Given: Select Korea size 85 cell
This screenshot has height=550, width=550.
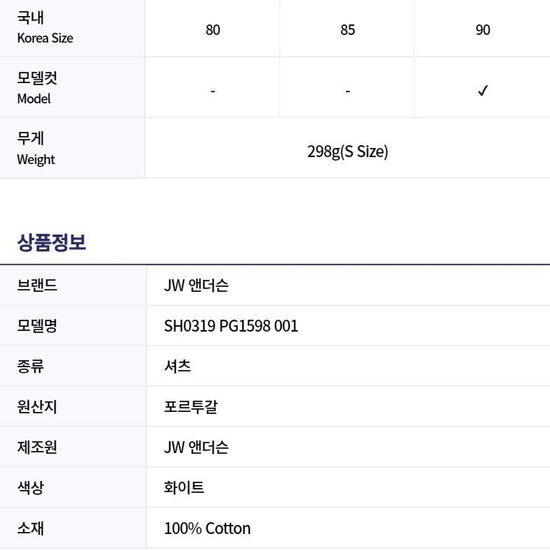Looking at the screenshot, I should coord(347,30).
